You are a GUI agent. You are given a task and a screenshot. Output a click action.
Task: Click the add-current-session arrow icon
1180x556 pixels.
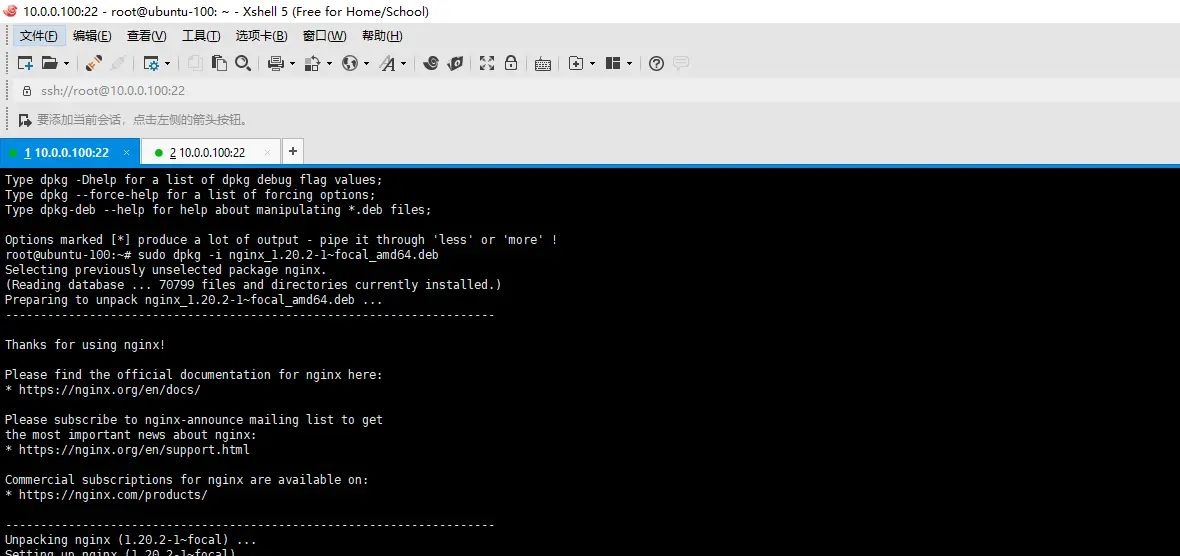point(25,120)
